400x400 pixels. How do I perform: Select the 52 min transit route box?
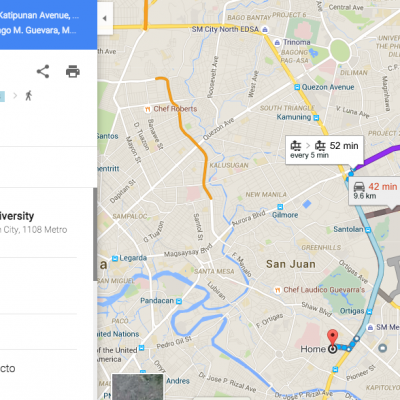point(324,150)
